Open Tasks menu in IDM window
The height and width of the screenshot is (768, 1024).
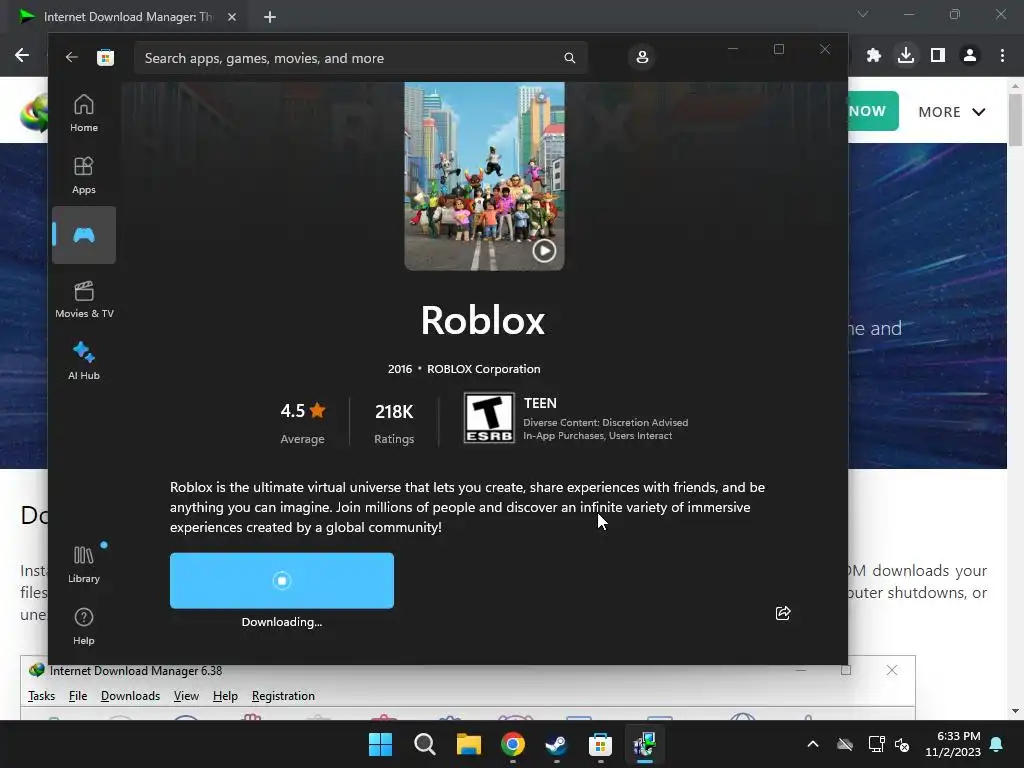click(x=41, y=696)
